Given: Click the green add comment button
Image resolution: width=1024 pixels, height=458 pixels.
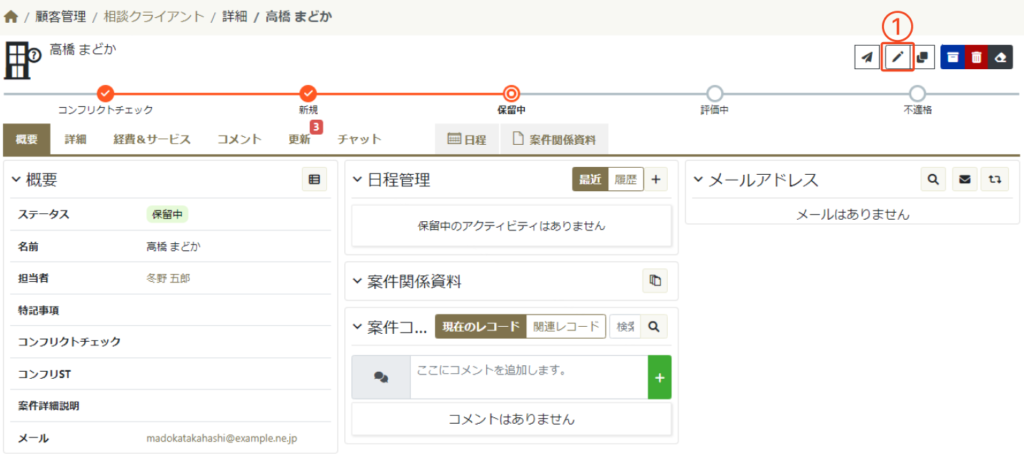Looking at the screenshot, I should click(659, 377).
